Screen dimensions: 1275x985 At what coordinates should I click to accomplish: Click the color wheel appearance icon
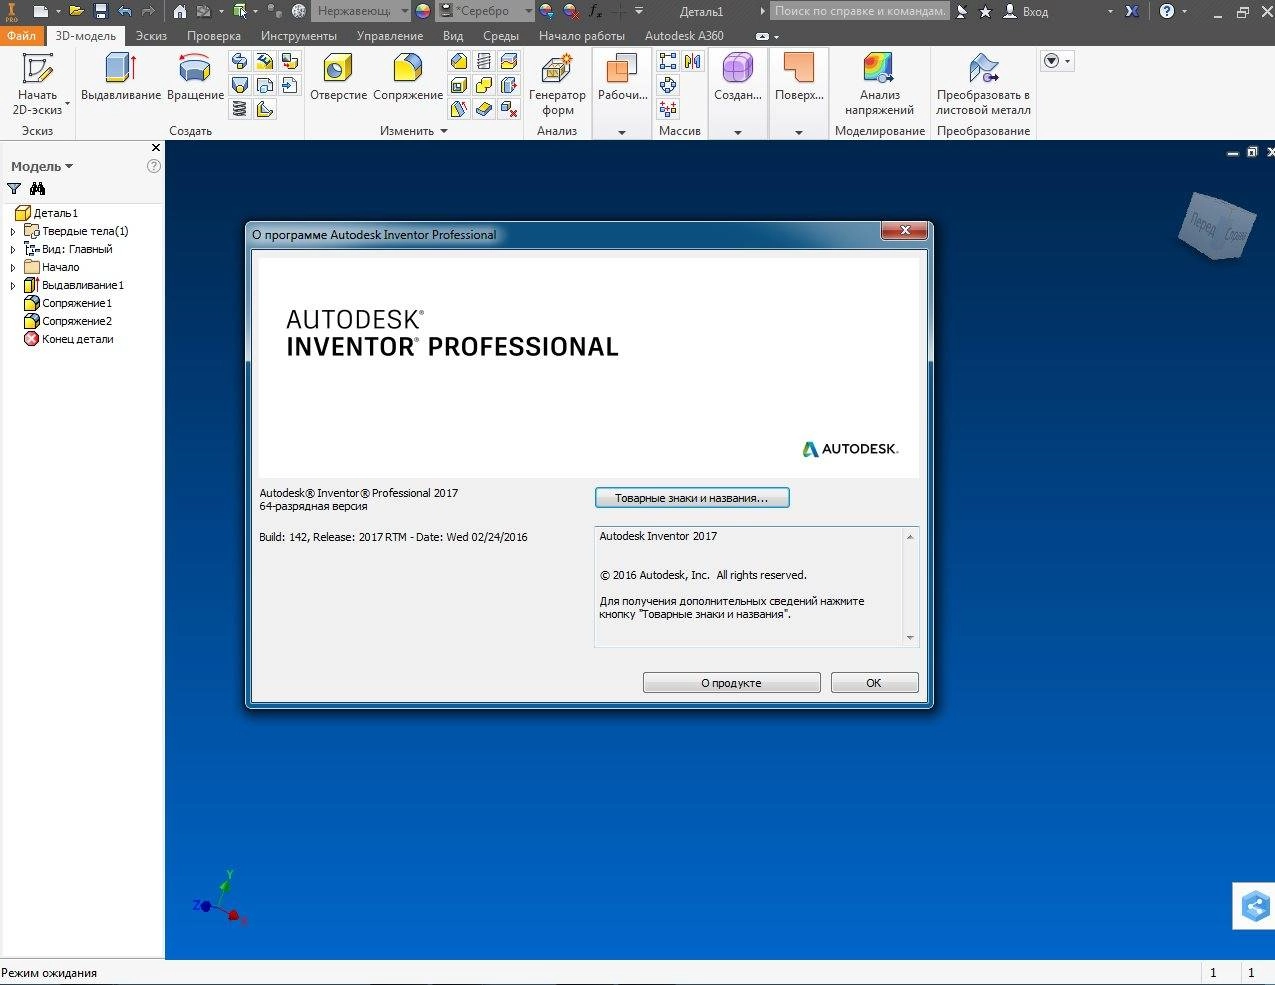coord(423,11)
